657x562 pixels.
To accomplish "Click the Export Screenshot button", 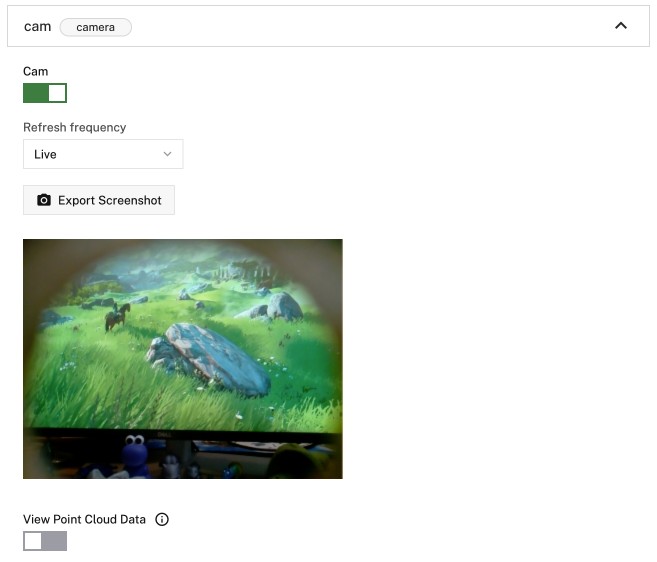I will [x=99, y=200].
